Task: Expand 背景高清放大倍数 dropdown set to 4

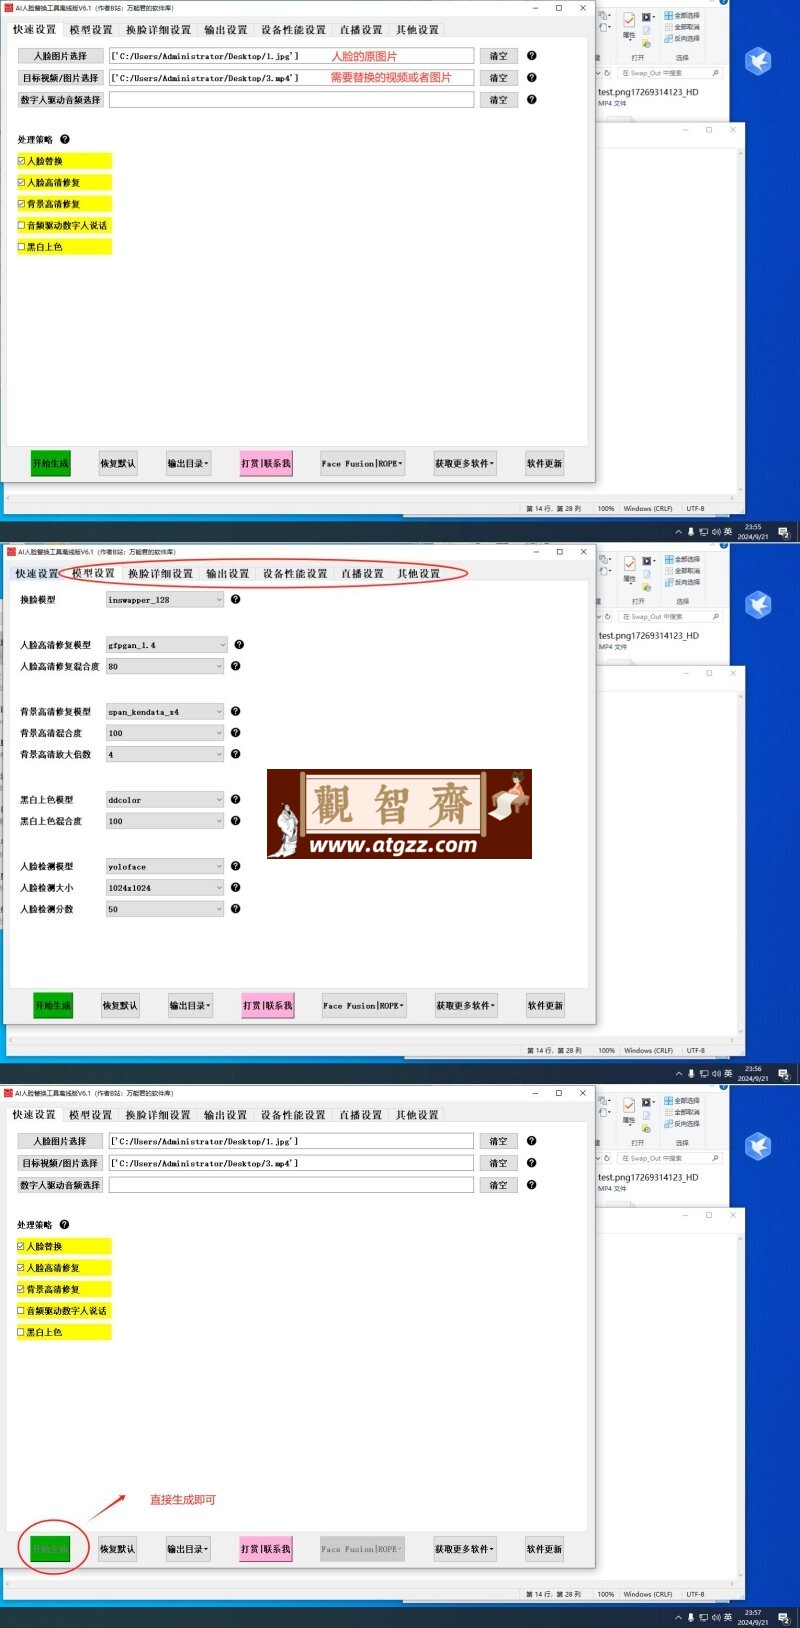Action: 165,754
